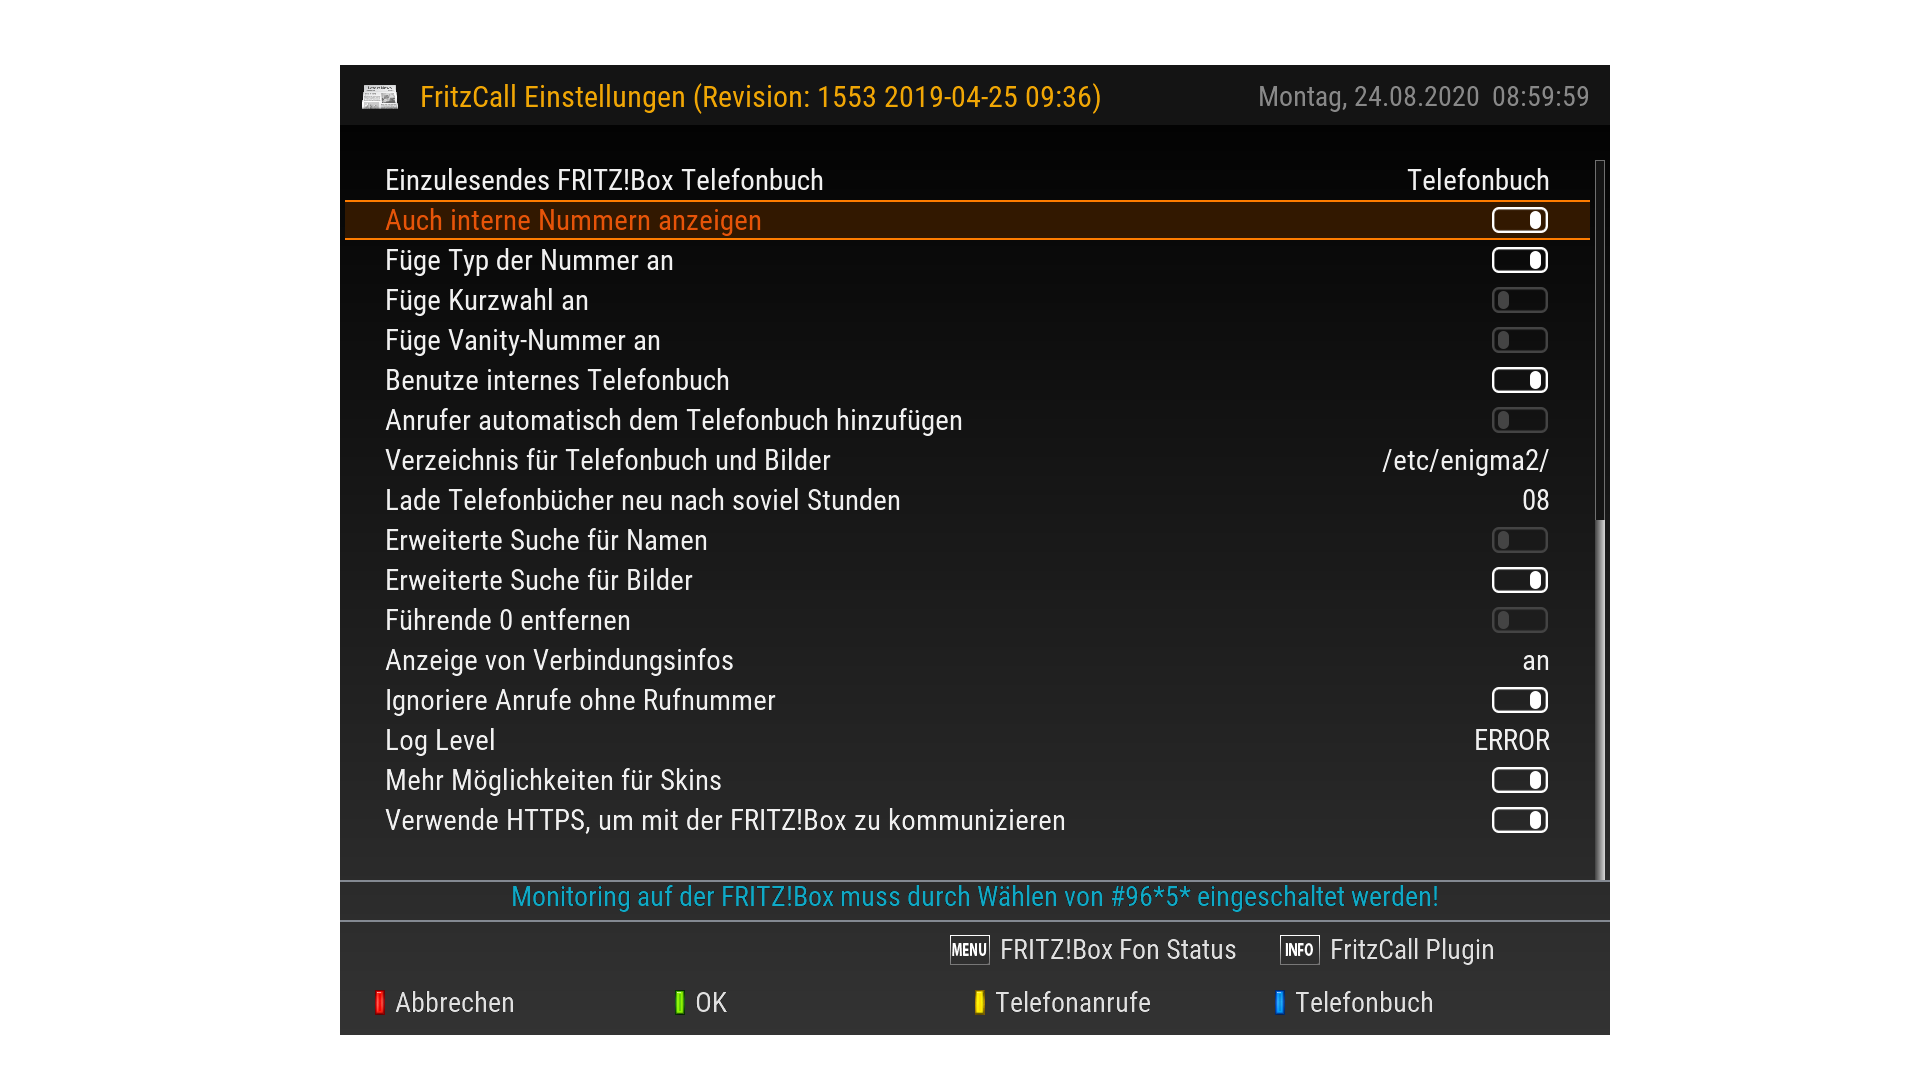Toggle 'Auch interne Nummern anzeigen' switch
The image size is (1920, 1080).
click(x=1519, y=220)
